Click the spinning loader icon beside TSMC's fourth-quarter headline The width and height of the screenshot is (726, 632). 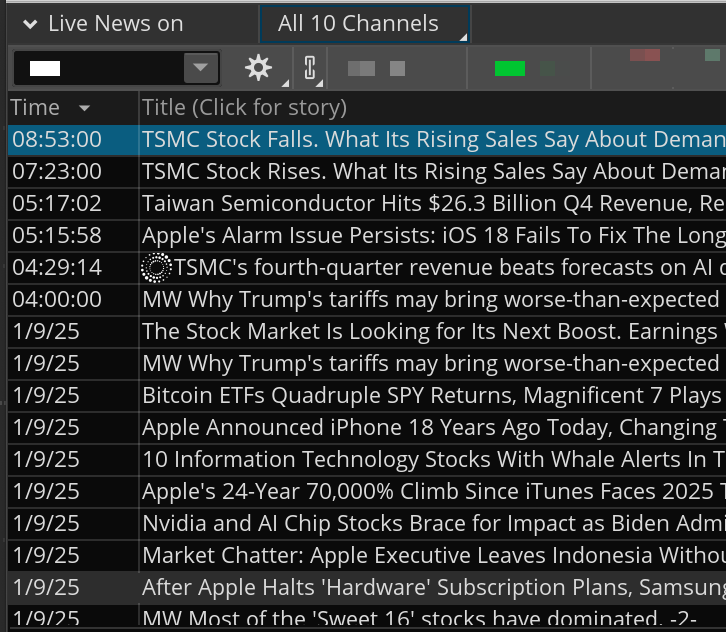pos(157,267)
